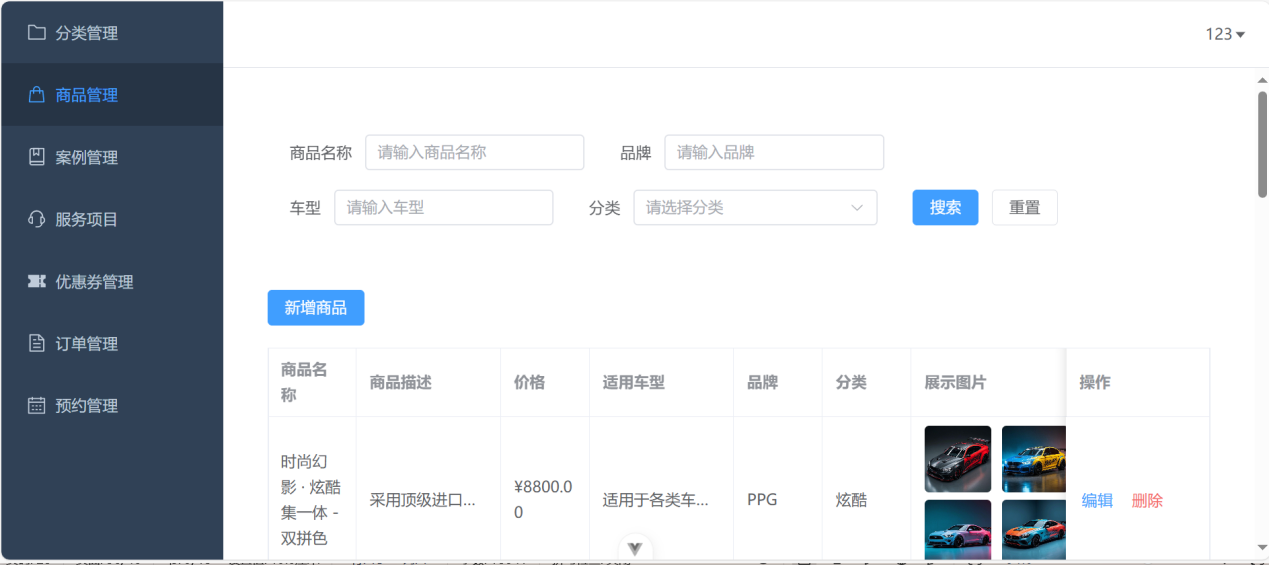The width and height of the screenshot is (1269, 565).
Task: Click the calendar icon beside 预约管理
Action: click(37, 406)
